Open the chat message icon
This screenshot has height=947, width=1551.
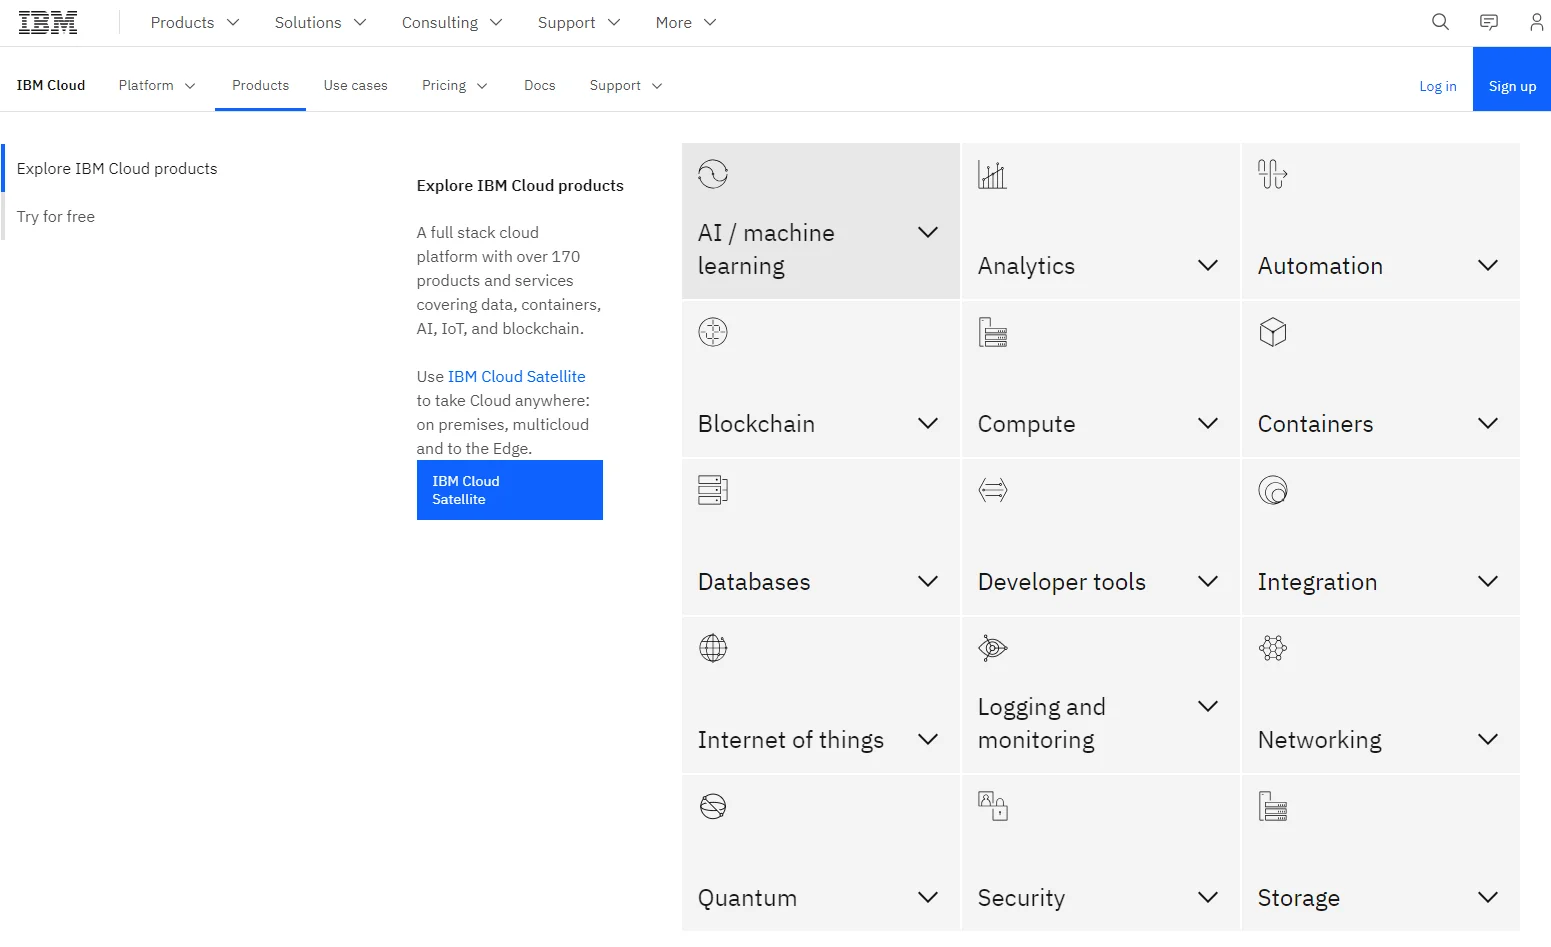[1489, 22]
